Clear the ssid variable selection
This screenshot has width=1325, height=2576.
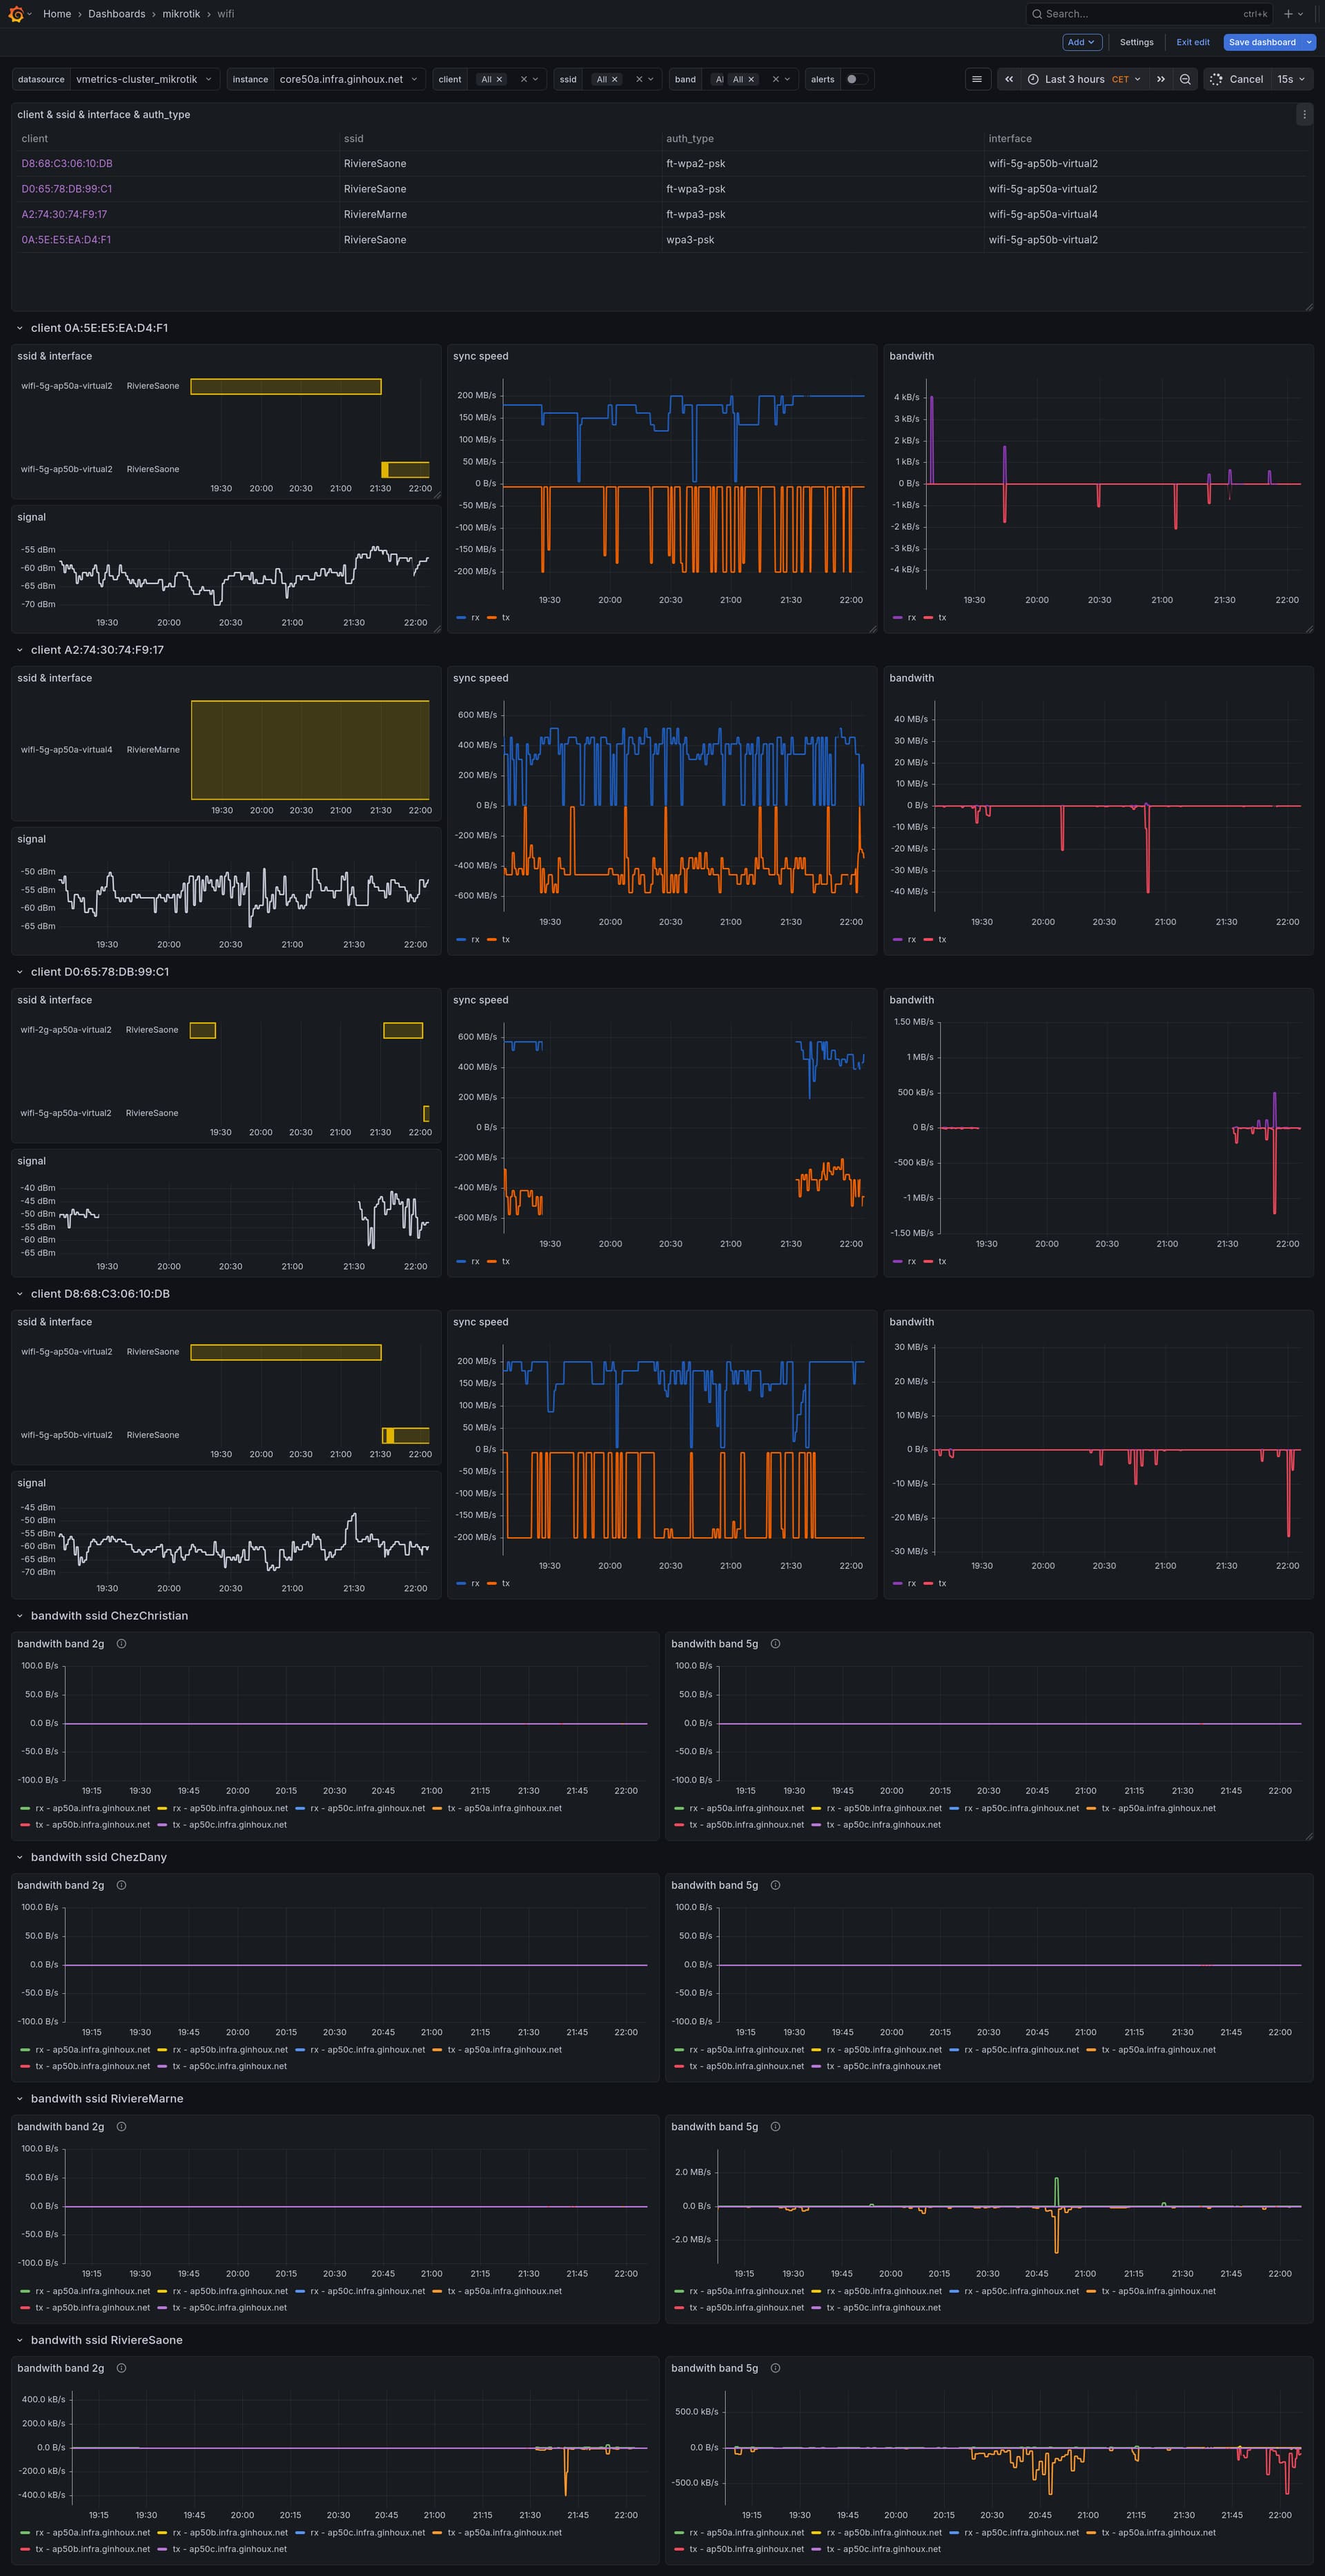639,79
